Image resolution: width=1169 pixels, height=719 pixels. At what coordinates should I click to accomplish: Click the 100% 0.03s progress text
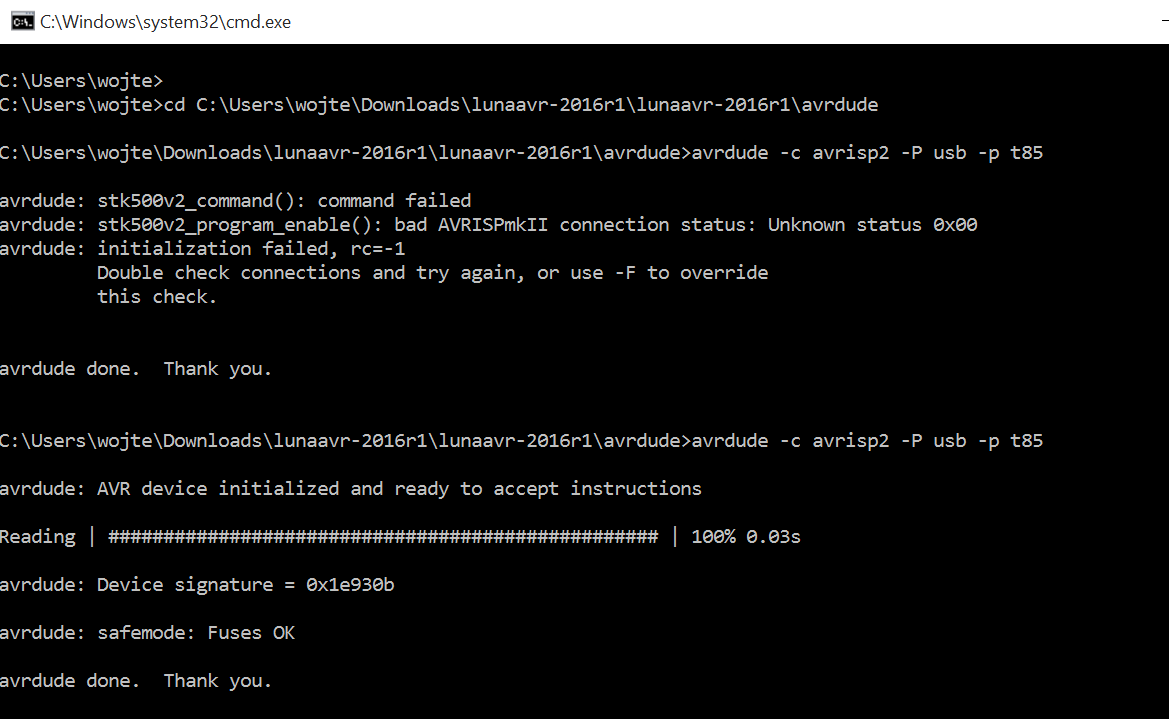[x=746, y=537]
